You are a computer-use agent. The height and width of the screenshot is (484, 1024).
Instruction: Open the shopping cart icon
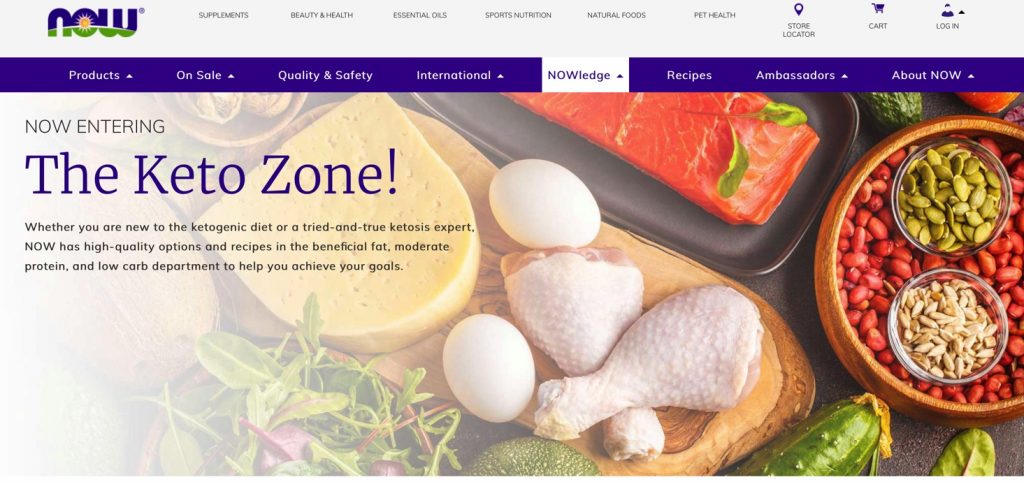click(878, 8)
